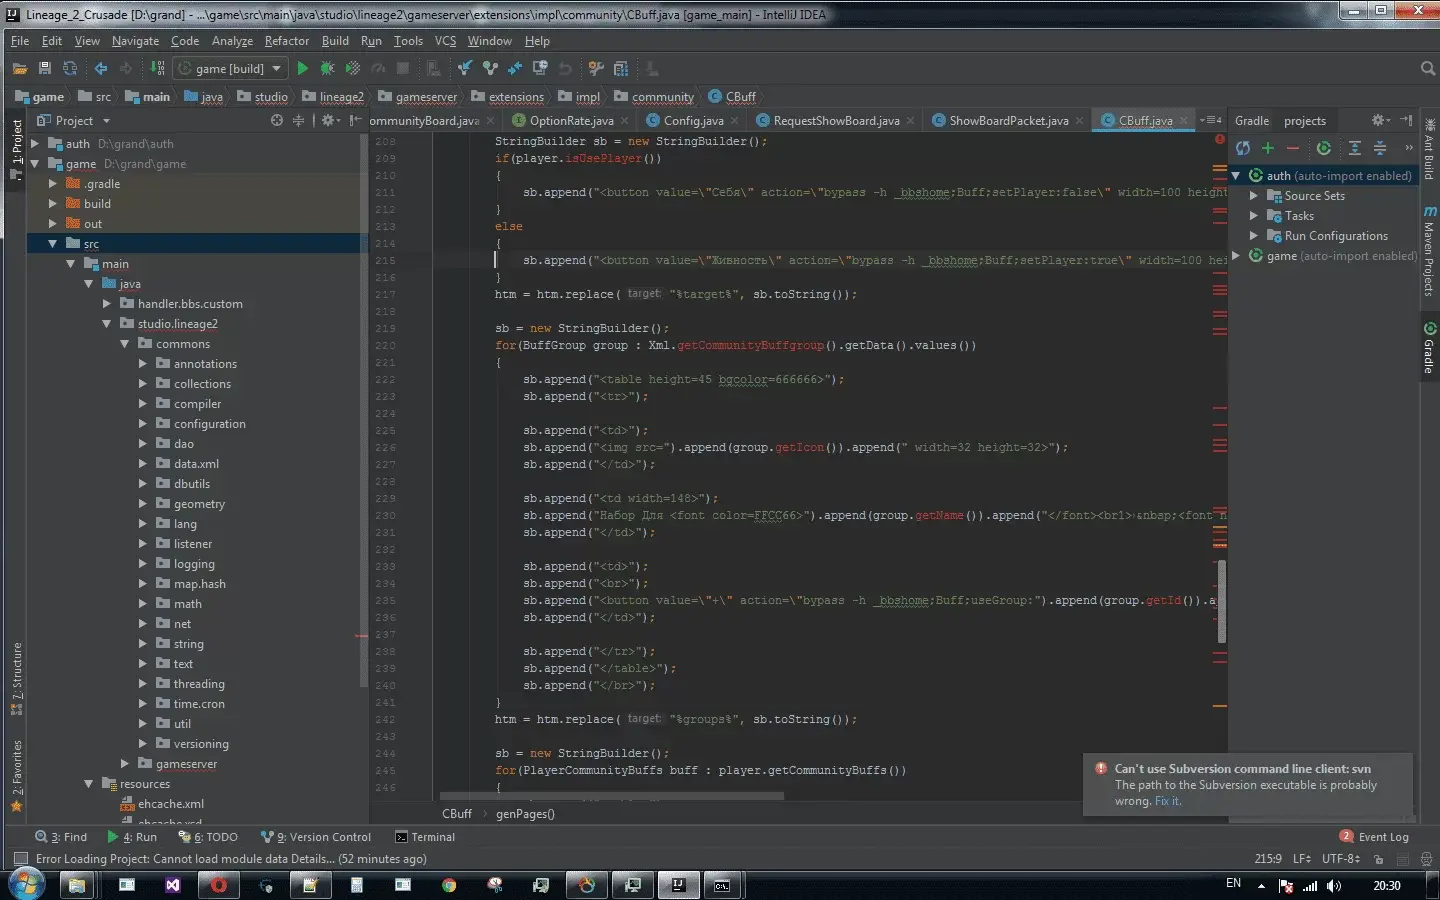Open the Event Log
This screenshot has width=1440, height=900.
point(1375,837)
